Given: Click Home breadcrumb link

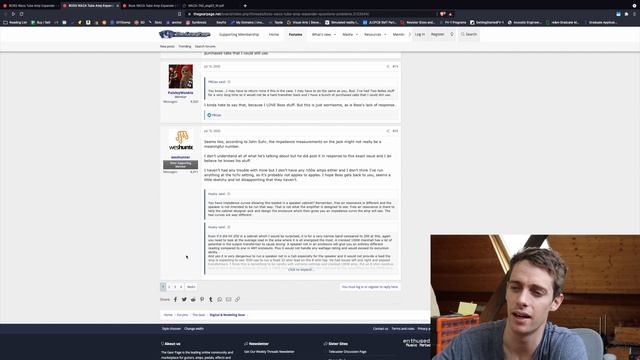Looking at the screenshot, I should click(x=168, y=315).
